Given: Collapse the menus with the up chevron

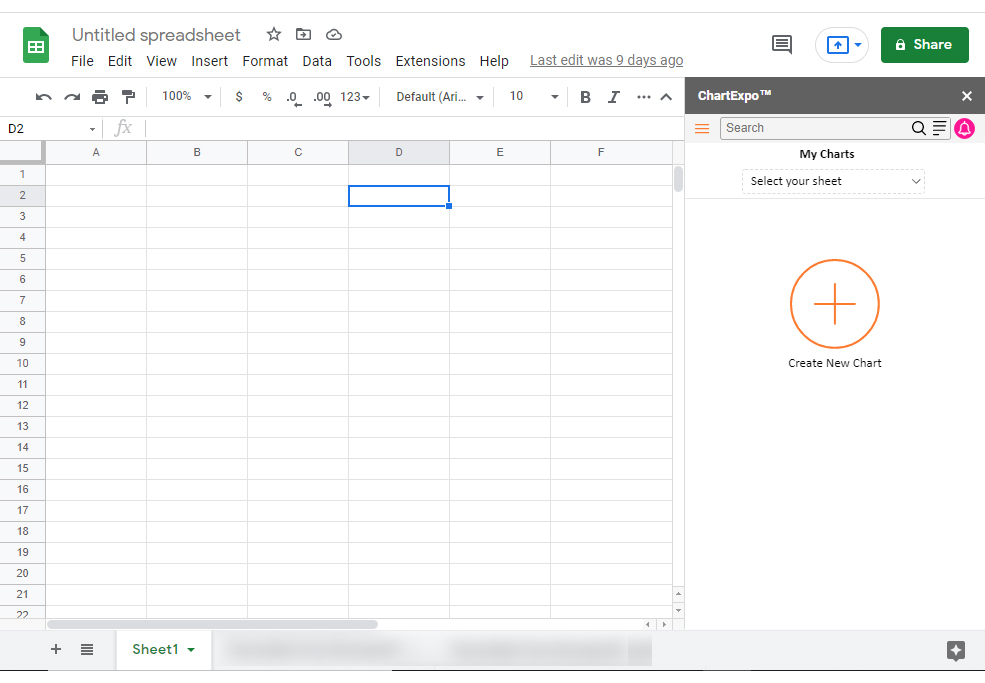Looking at the screenshot, I should coord(667,97).
